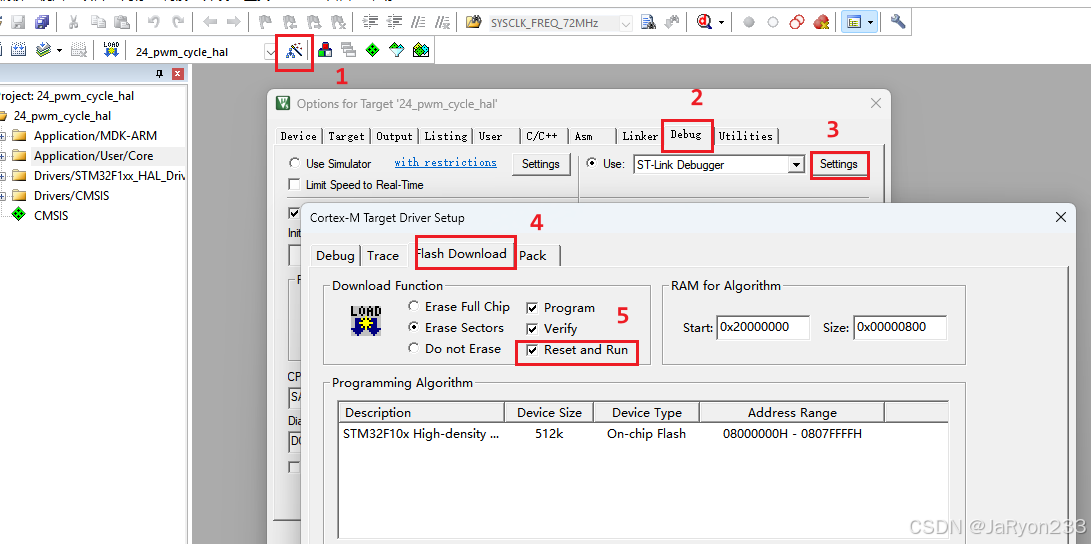Pin the Project panel with pushpin icon
The width and height of the screenshot is (1091, 544).
[159, 73]
